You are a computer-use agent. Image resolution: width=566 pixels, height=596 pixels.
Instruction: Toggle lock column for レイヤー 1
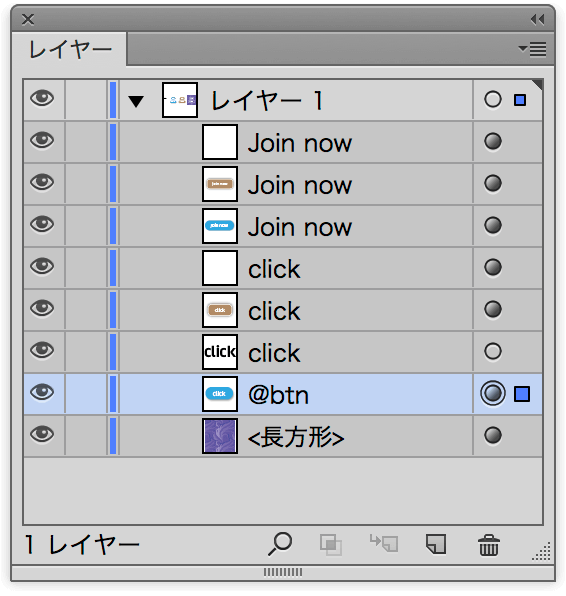[86, 100]
